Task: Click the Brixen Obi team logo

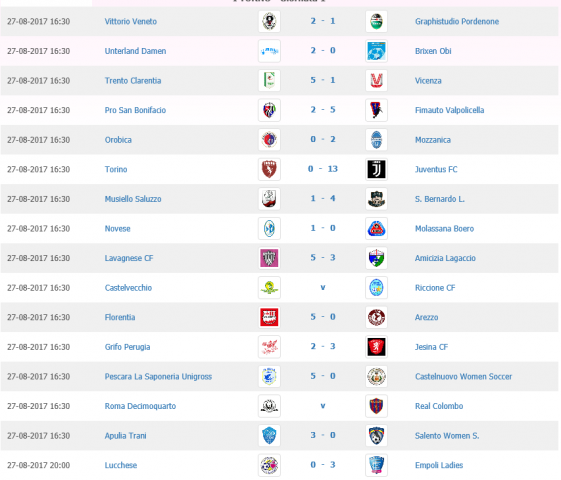Action: pos(376,51)
